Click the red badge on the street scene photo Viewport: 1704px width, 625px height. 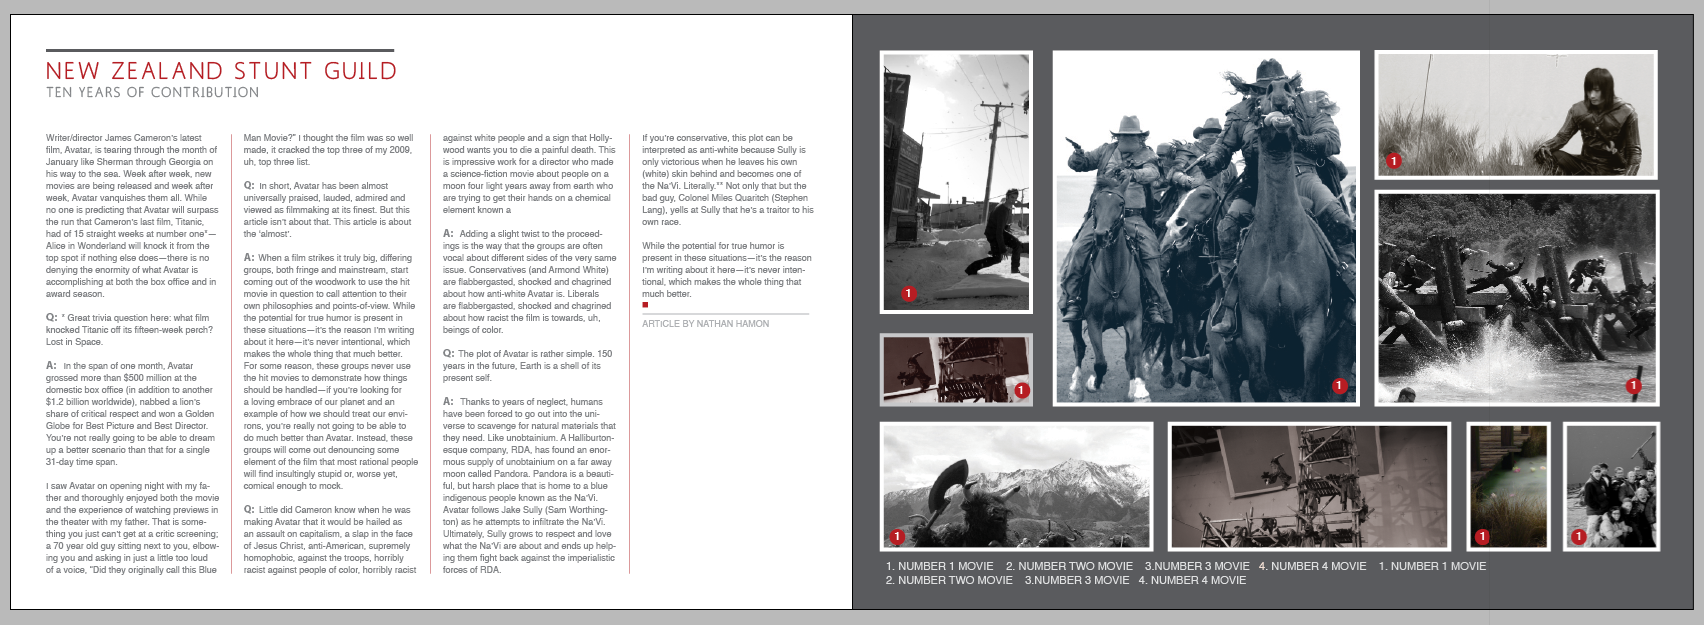pyautogui.click(x=908, y=294)
